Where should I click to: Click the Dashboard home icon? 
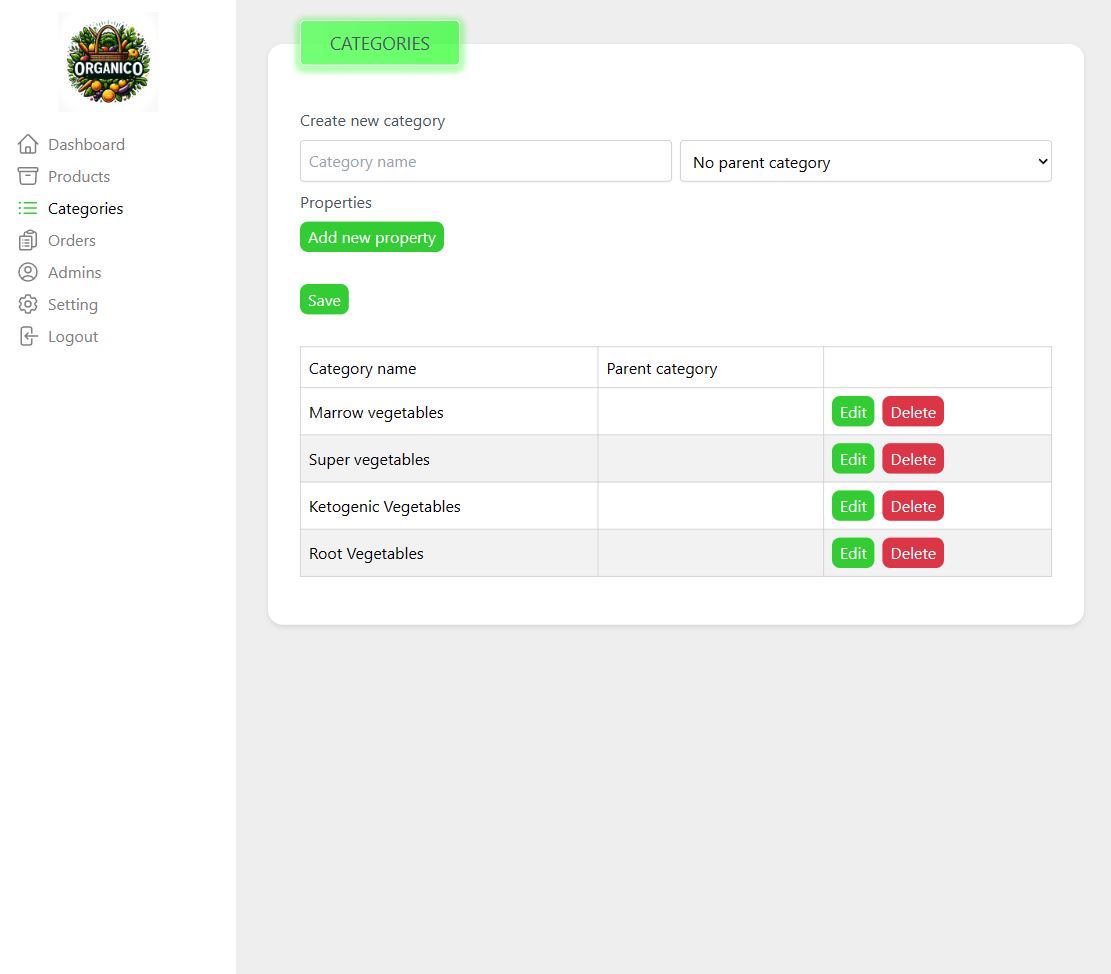(28, 144)
